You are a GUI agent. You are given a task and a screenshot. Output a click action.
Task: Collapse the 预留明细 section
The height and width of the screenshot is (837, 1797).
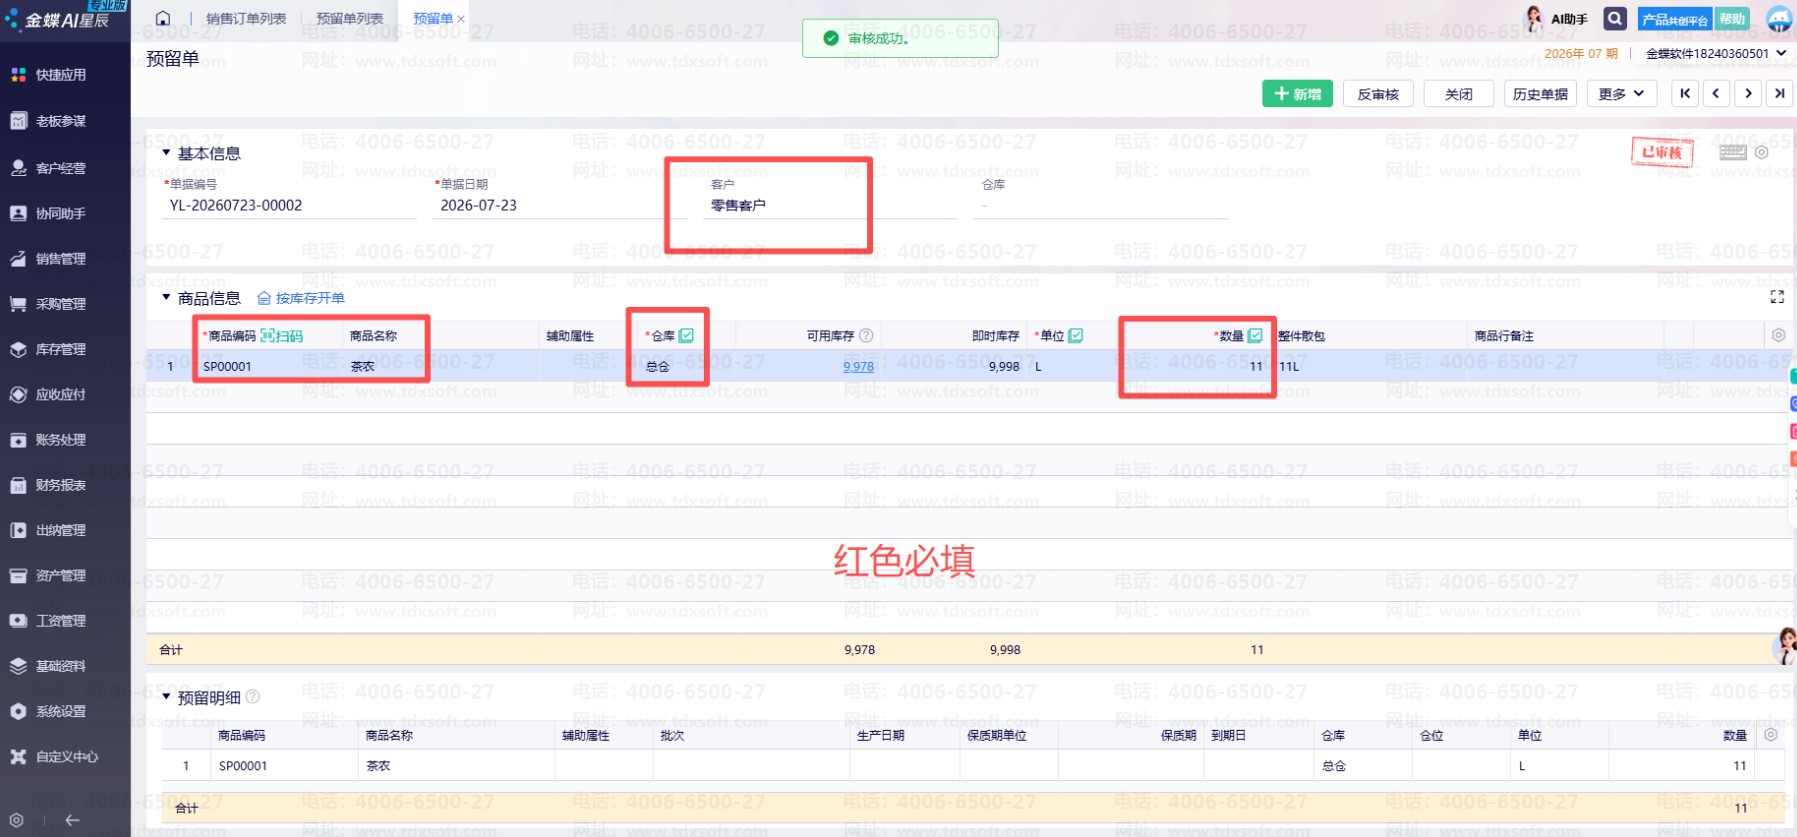tap(166, 697)
